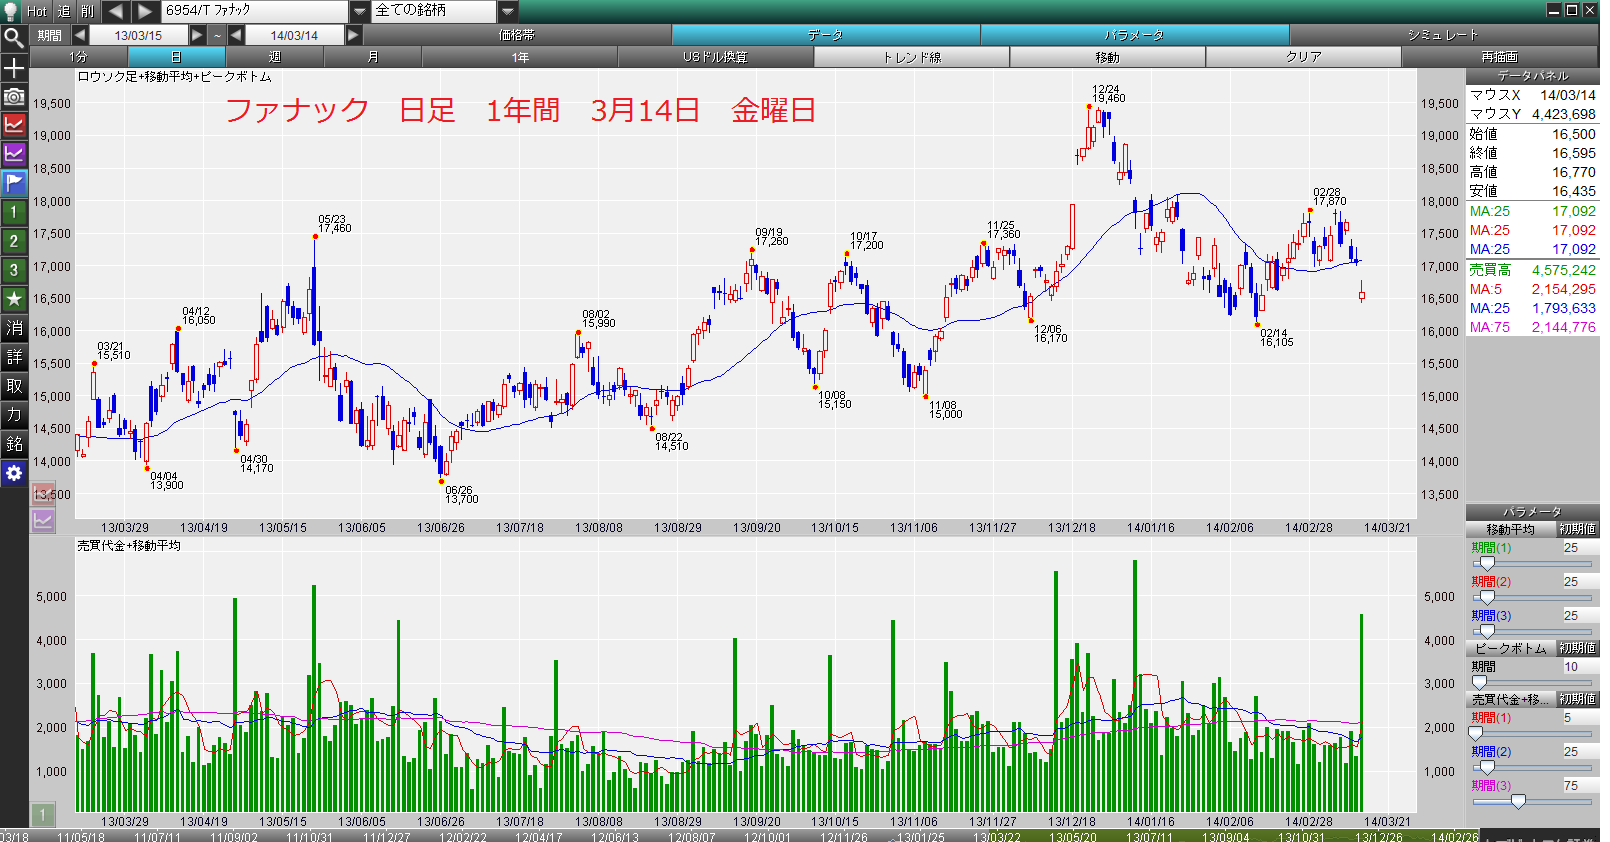The height and width of the screenshot is (842, 1610).
Task: Click the 移動 move button
Action: click(1108, 57)
